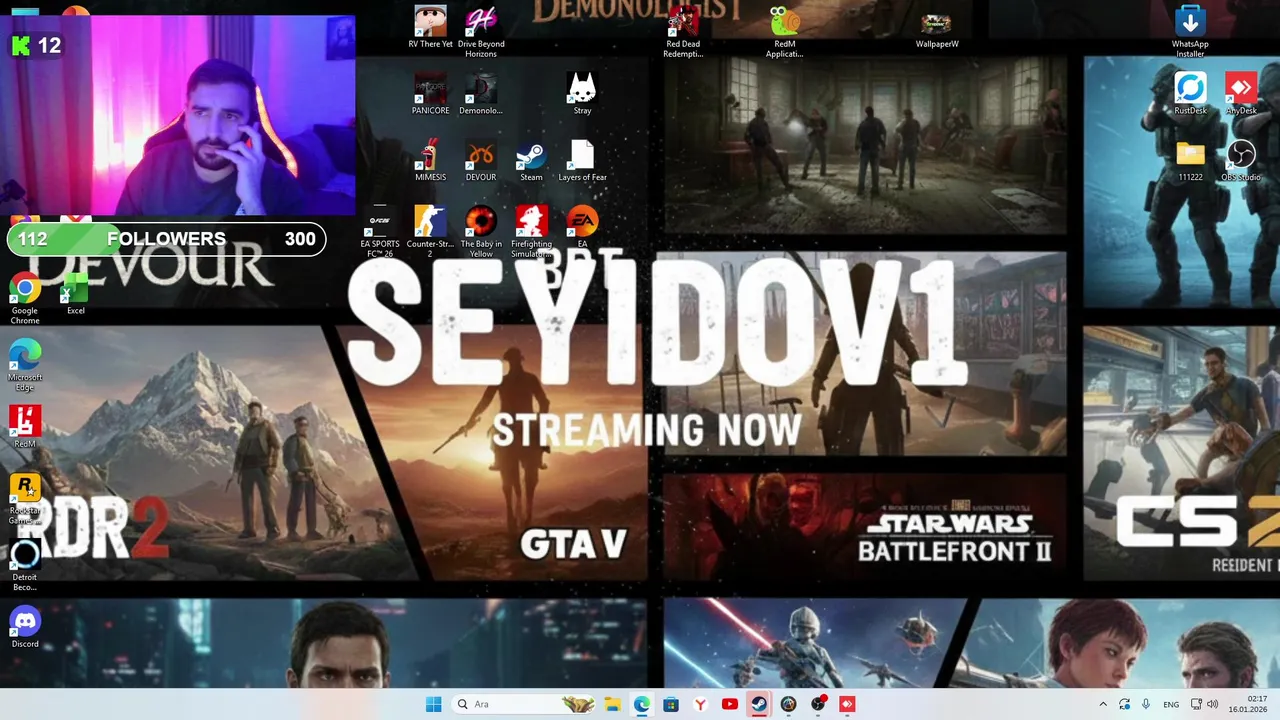Select the EA SPORTS FC 26 shortcut
The height and width of the screenshot is (720, 1280).
[x=380, y=231]
